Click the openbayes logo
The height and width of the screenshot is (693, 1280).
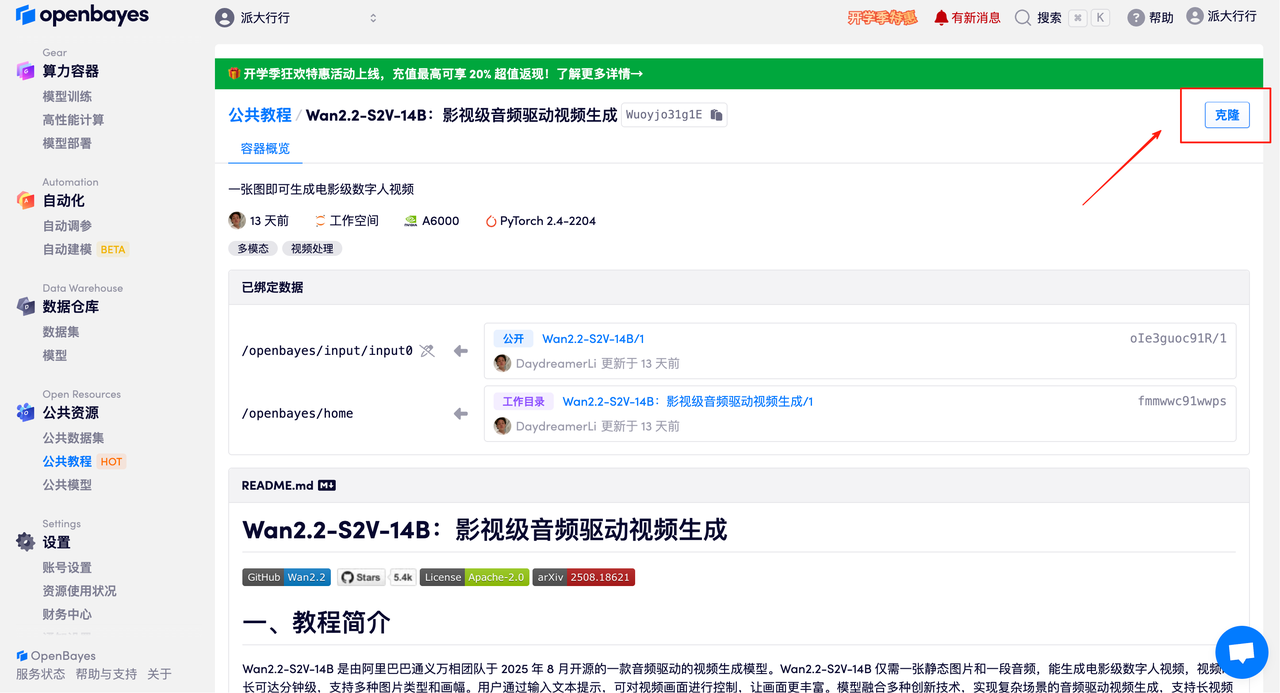(82, 15)
